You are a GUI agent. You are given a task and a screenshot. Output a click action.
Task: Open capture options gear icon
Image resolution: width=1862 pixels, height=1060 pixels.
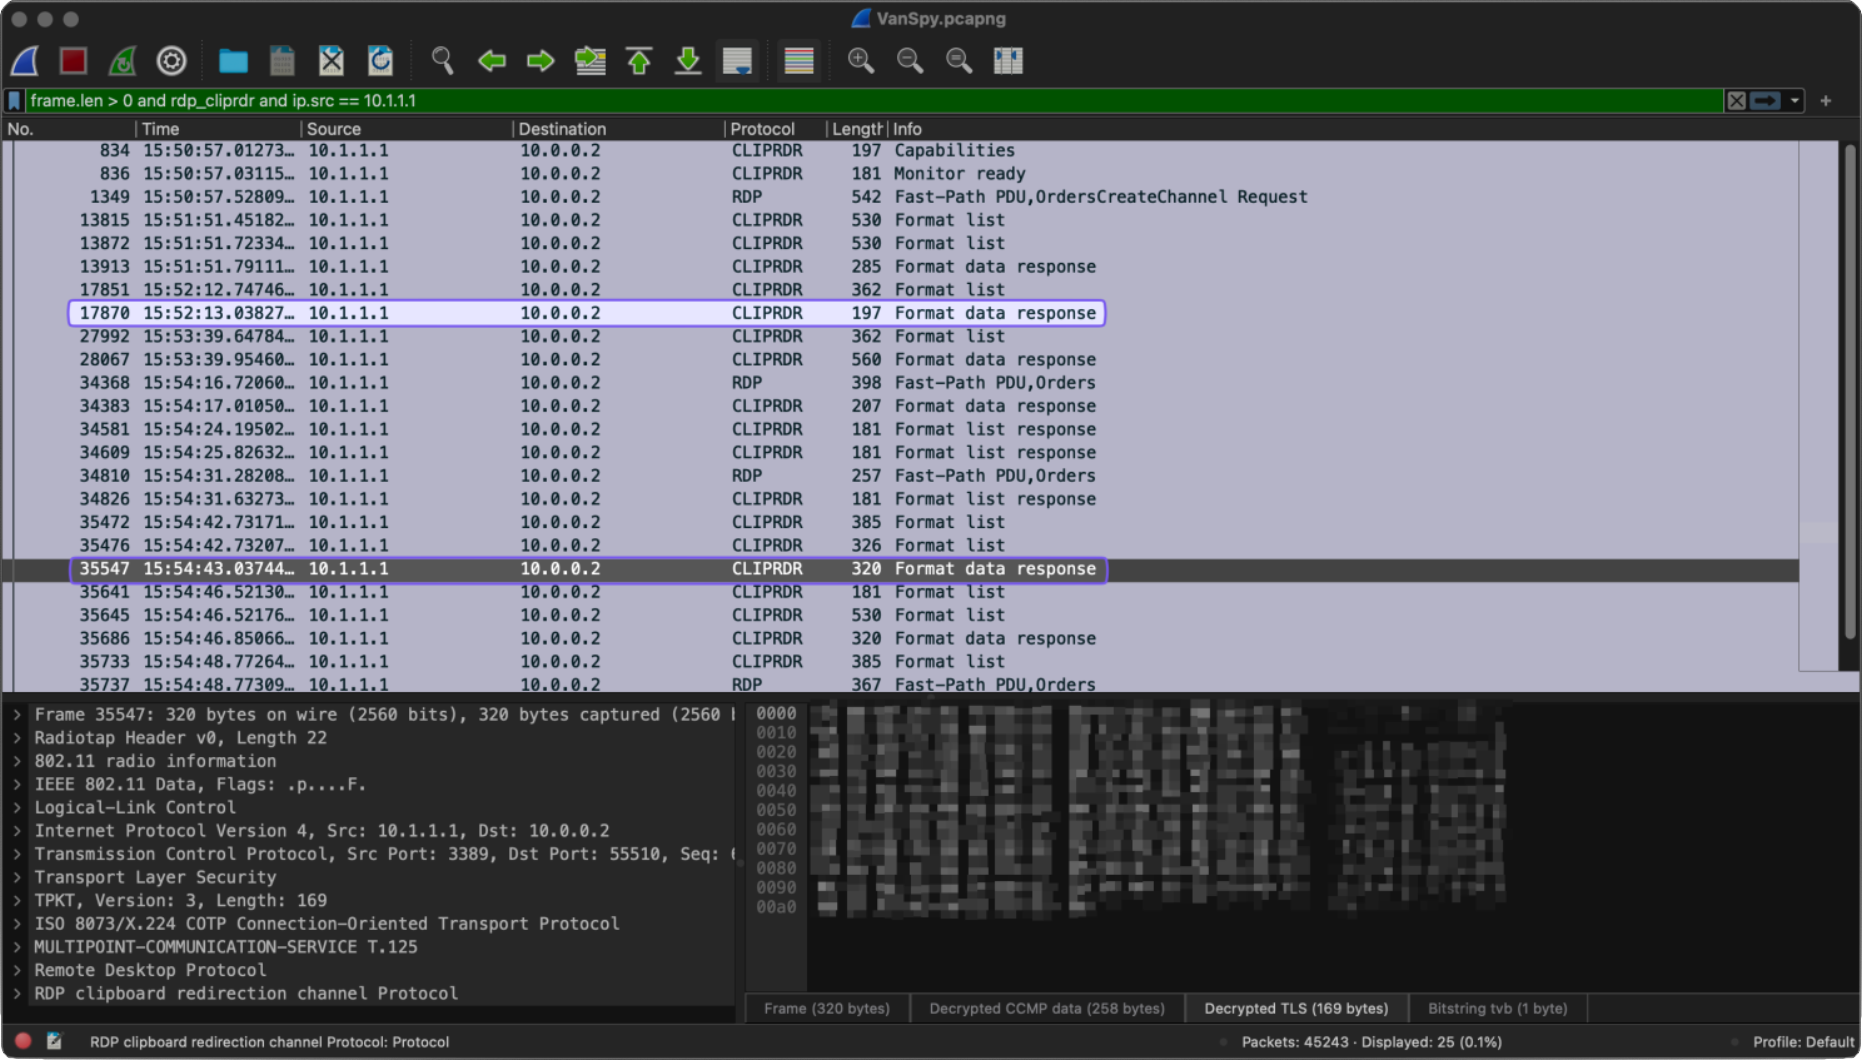click(172, 61)
